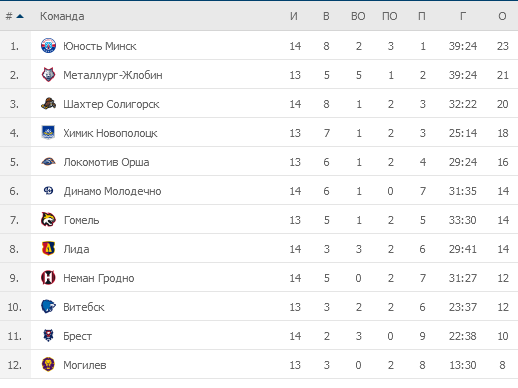Click the Брест team logo
The width and height of the screenshot is (518, 388).
48,335
